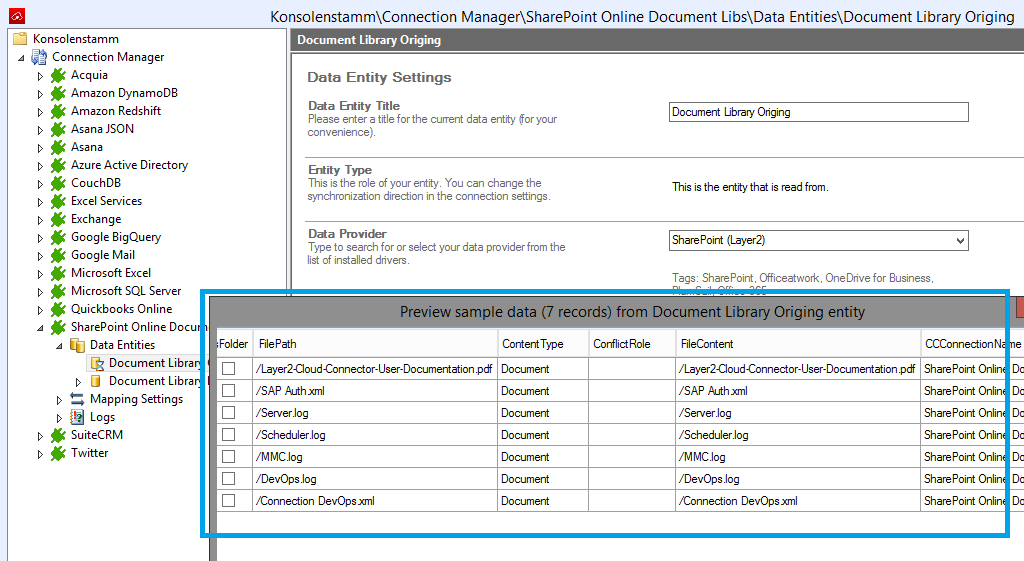Sort by the FilePath column header
This screenshot has height=561, width=1024.
tap(374, 343)
